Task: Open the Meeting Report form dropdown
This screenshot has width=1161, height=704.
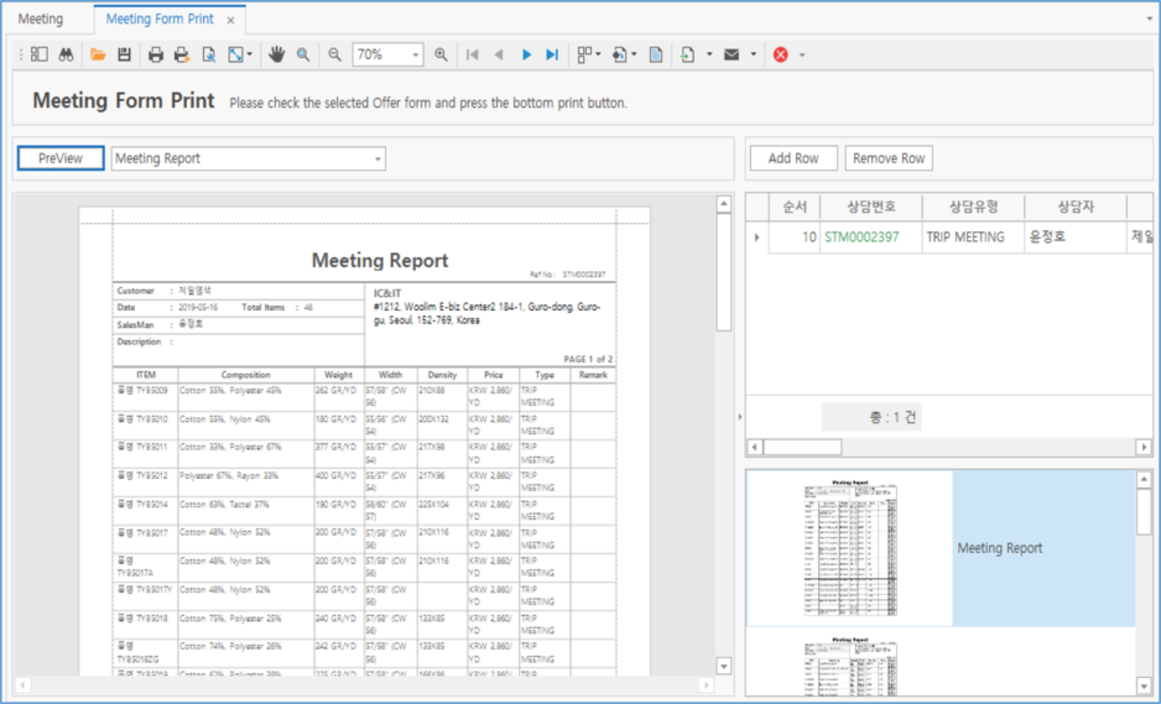Action: 377,159
